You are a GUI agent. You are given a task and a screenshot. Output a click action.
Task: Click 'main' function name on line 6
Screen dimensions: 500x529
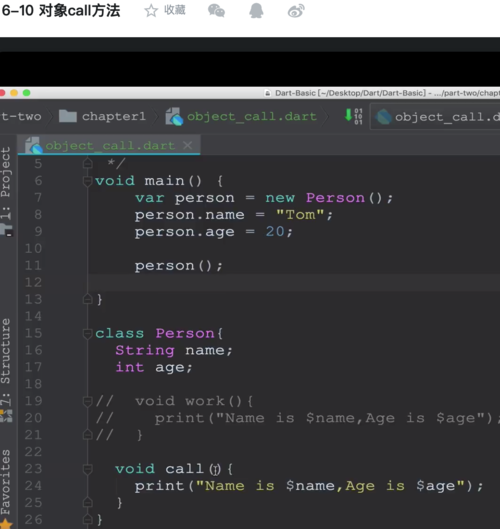(x=164, y=181)
